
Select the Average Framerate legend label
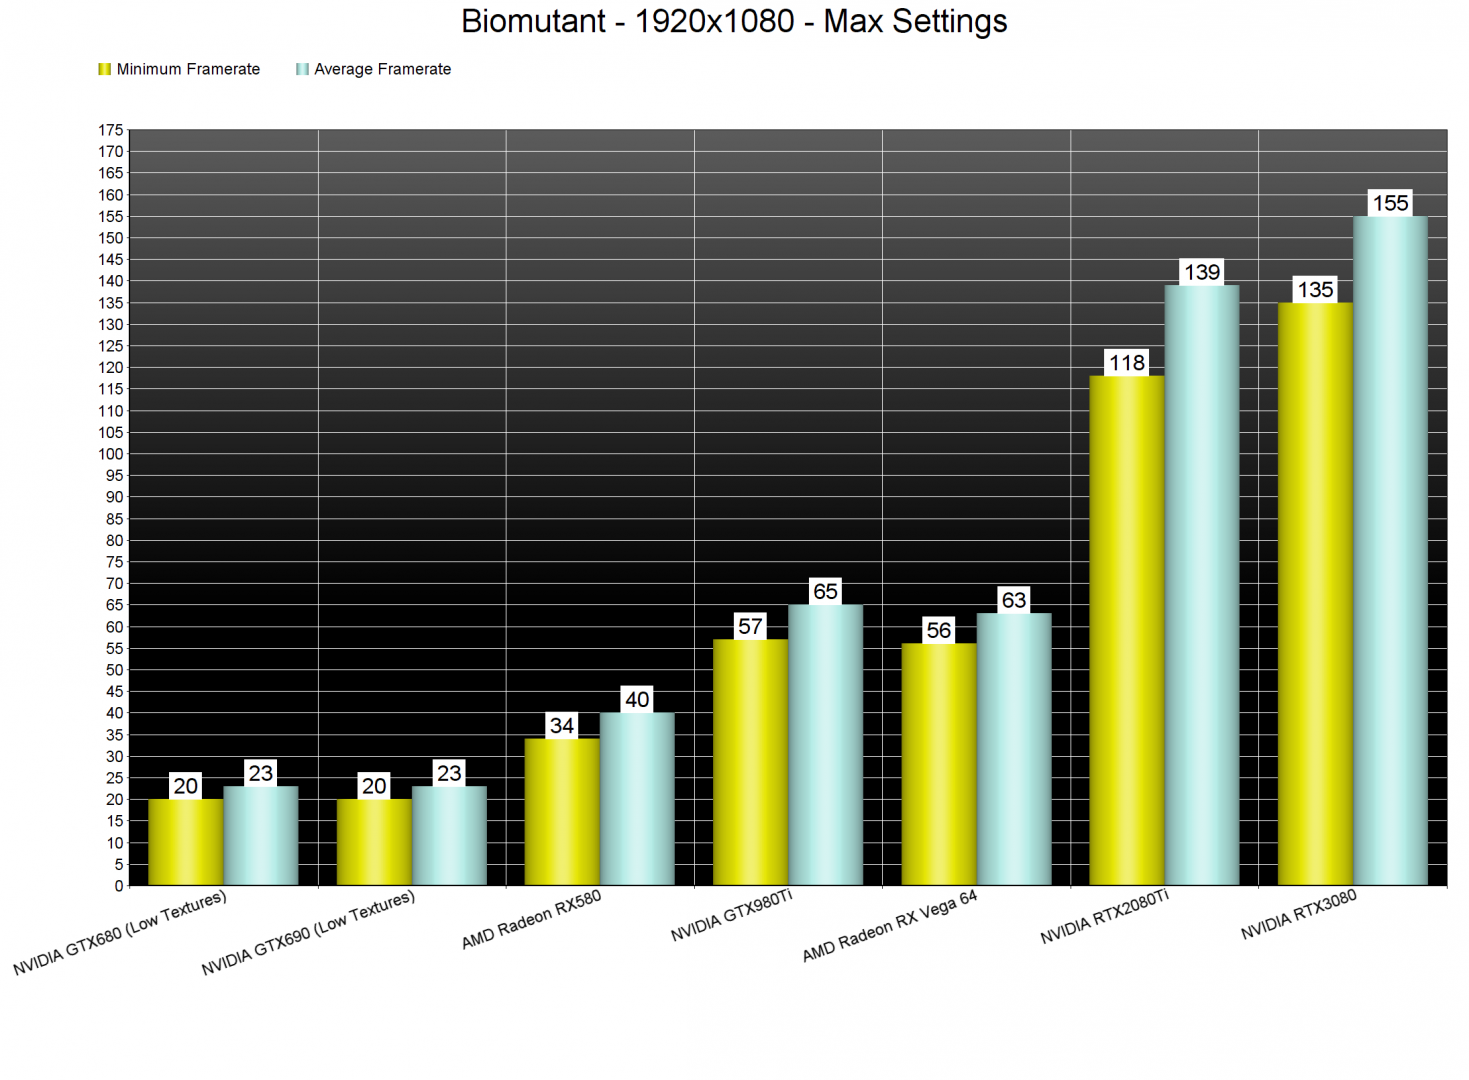coord(382,69)
